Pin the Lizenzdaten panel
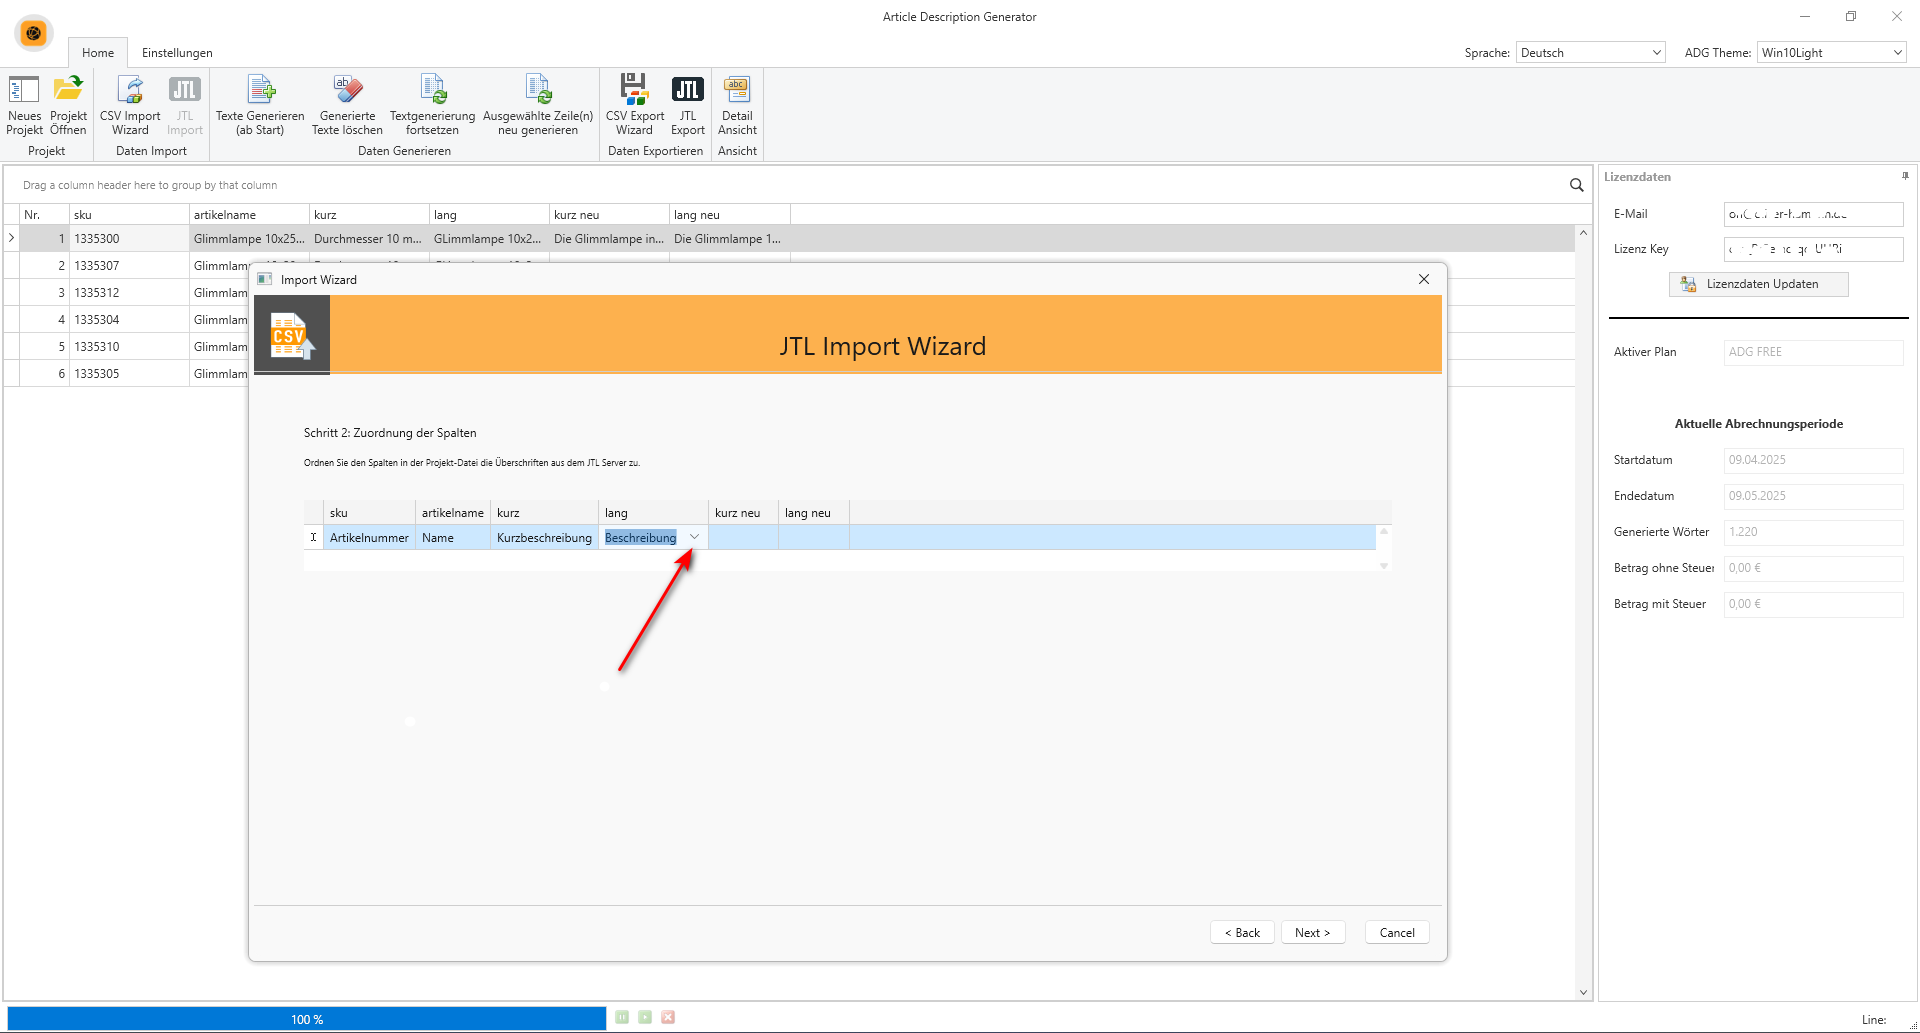The width and height of the screenshot is (1920, 1033). pos(1905,176)
